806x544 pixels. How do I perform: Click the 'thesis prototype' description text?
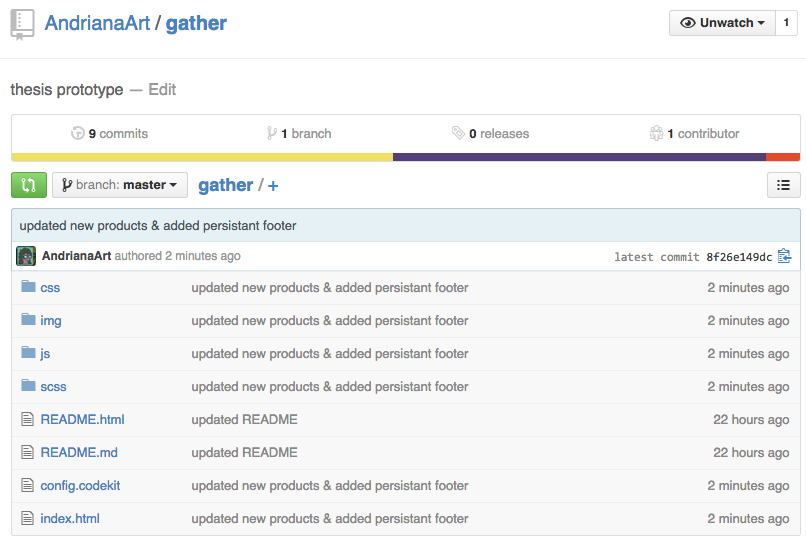pyautogui.click(x=67, y=89)
